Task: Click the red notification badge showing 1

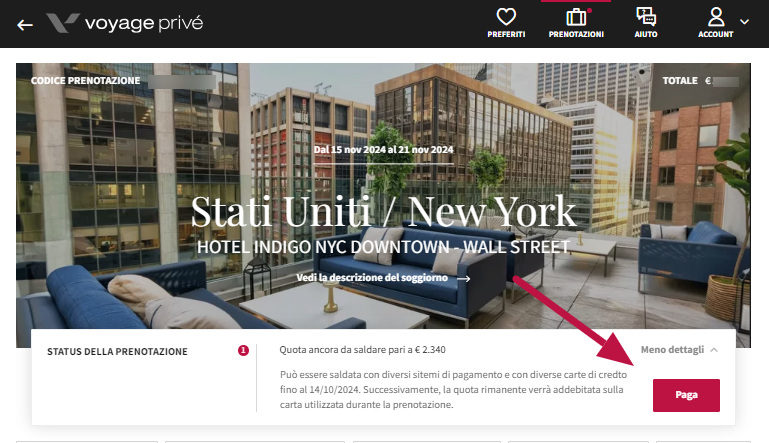Action: click(x=243, y=350)
